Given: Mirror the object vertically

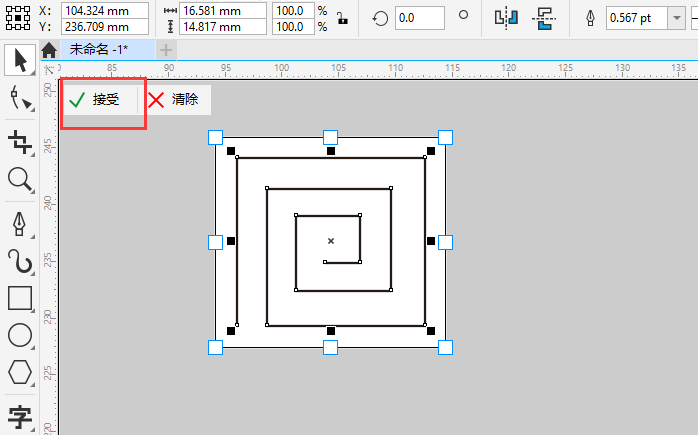Looking at the screenshot, I should (544, 18).
